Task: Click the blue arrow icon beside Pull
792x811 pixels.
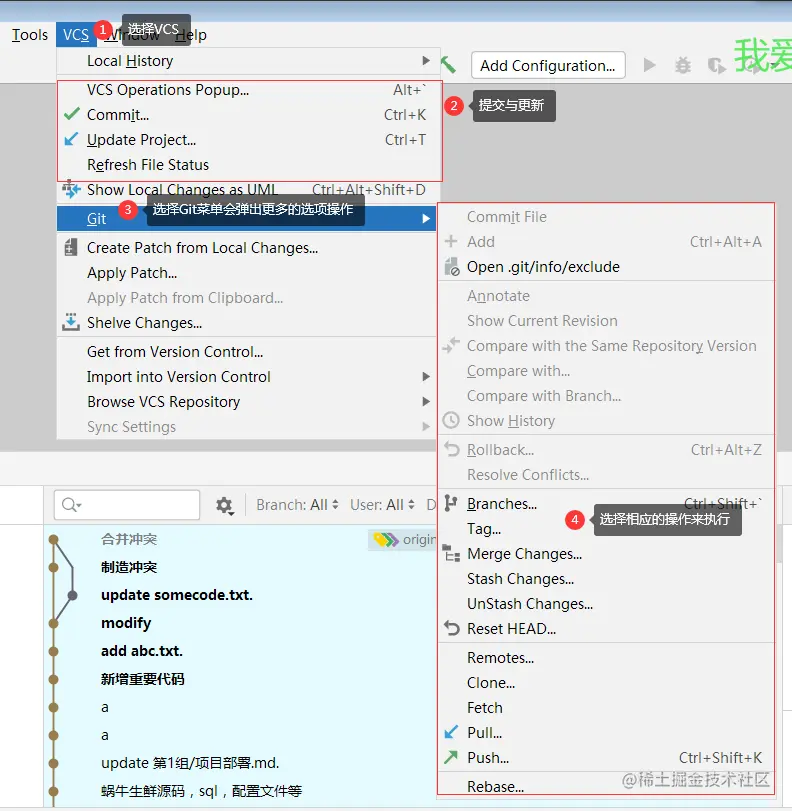Action: click(451, 732)
